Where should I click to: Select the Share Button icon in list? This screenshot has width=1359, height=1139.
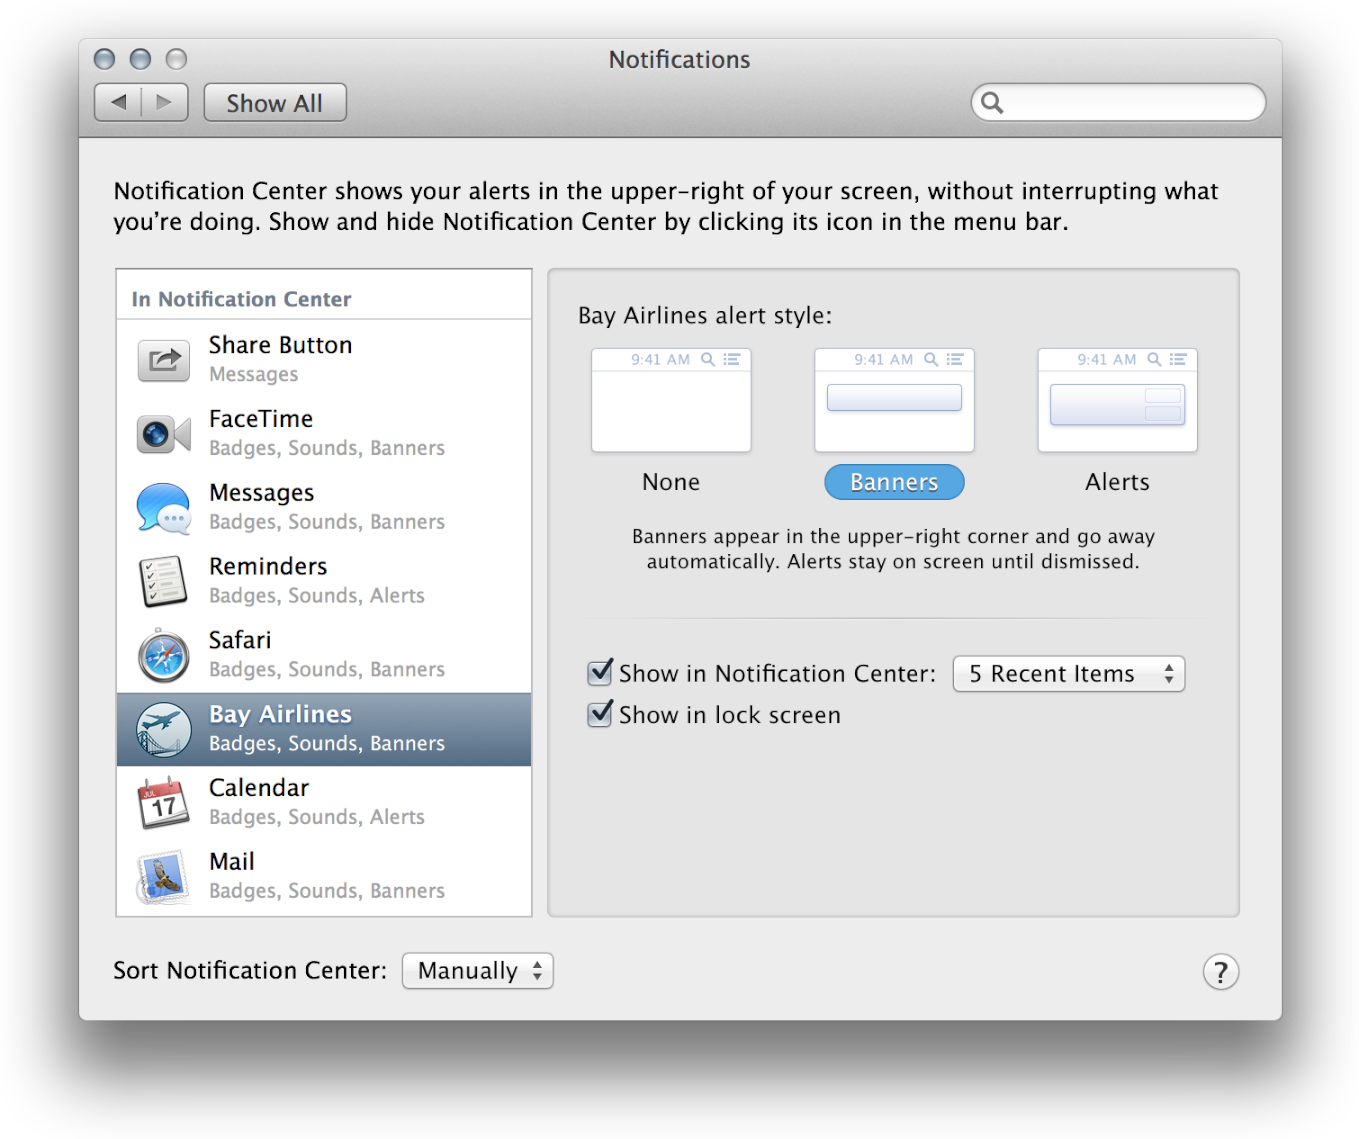(163, 360)
